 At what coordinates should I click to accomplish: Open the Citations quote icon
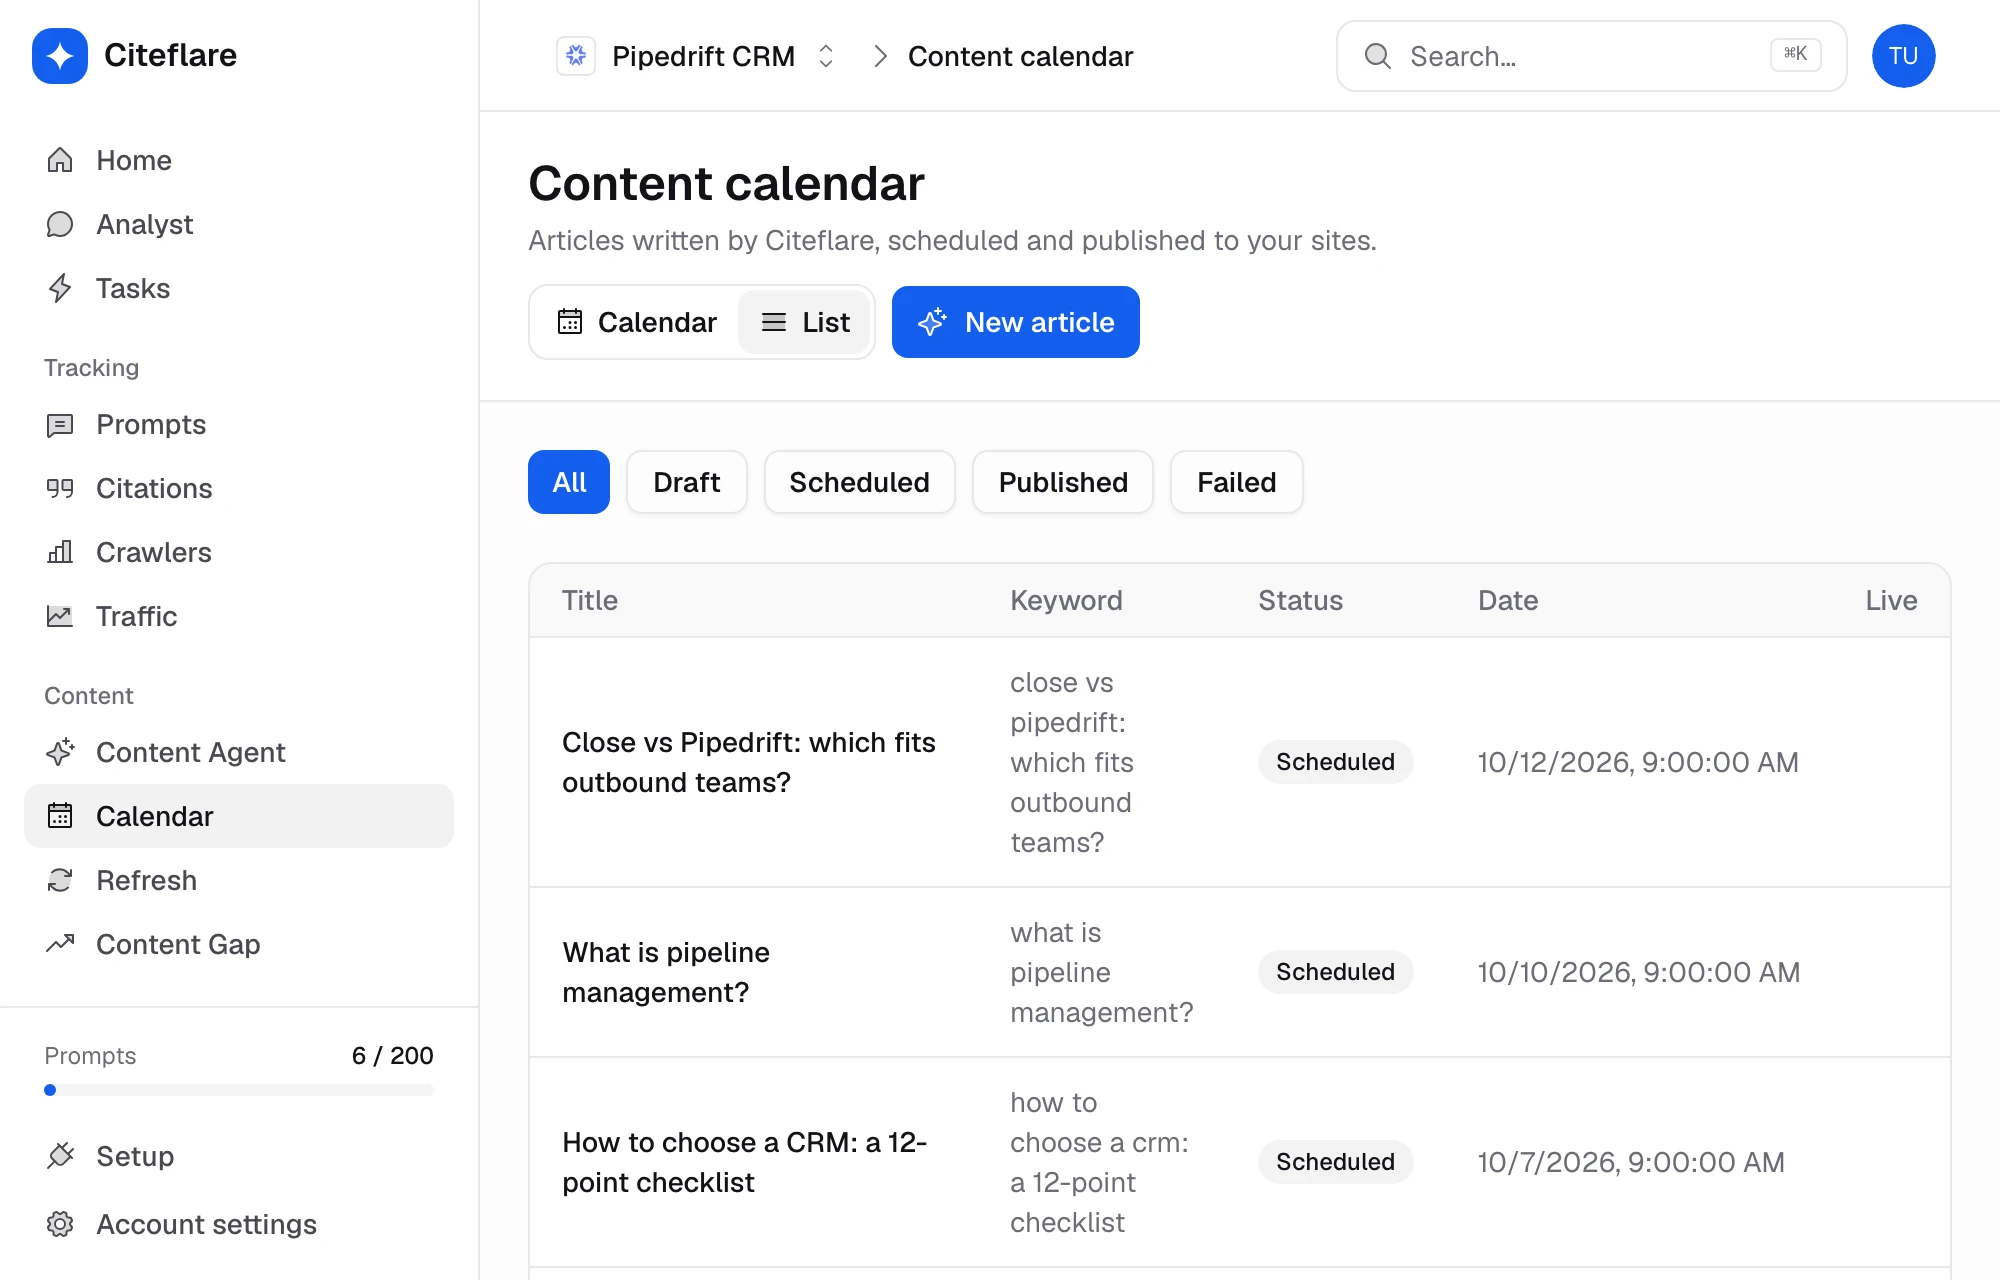60,488
